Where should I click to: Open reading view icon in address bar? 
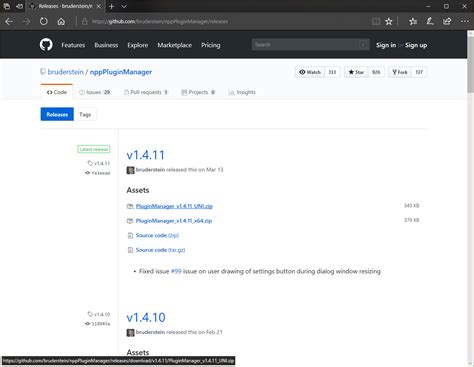(x=376, y=22)
